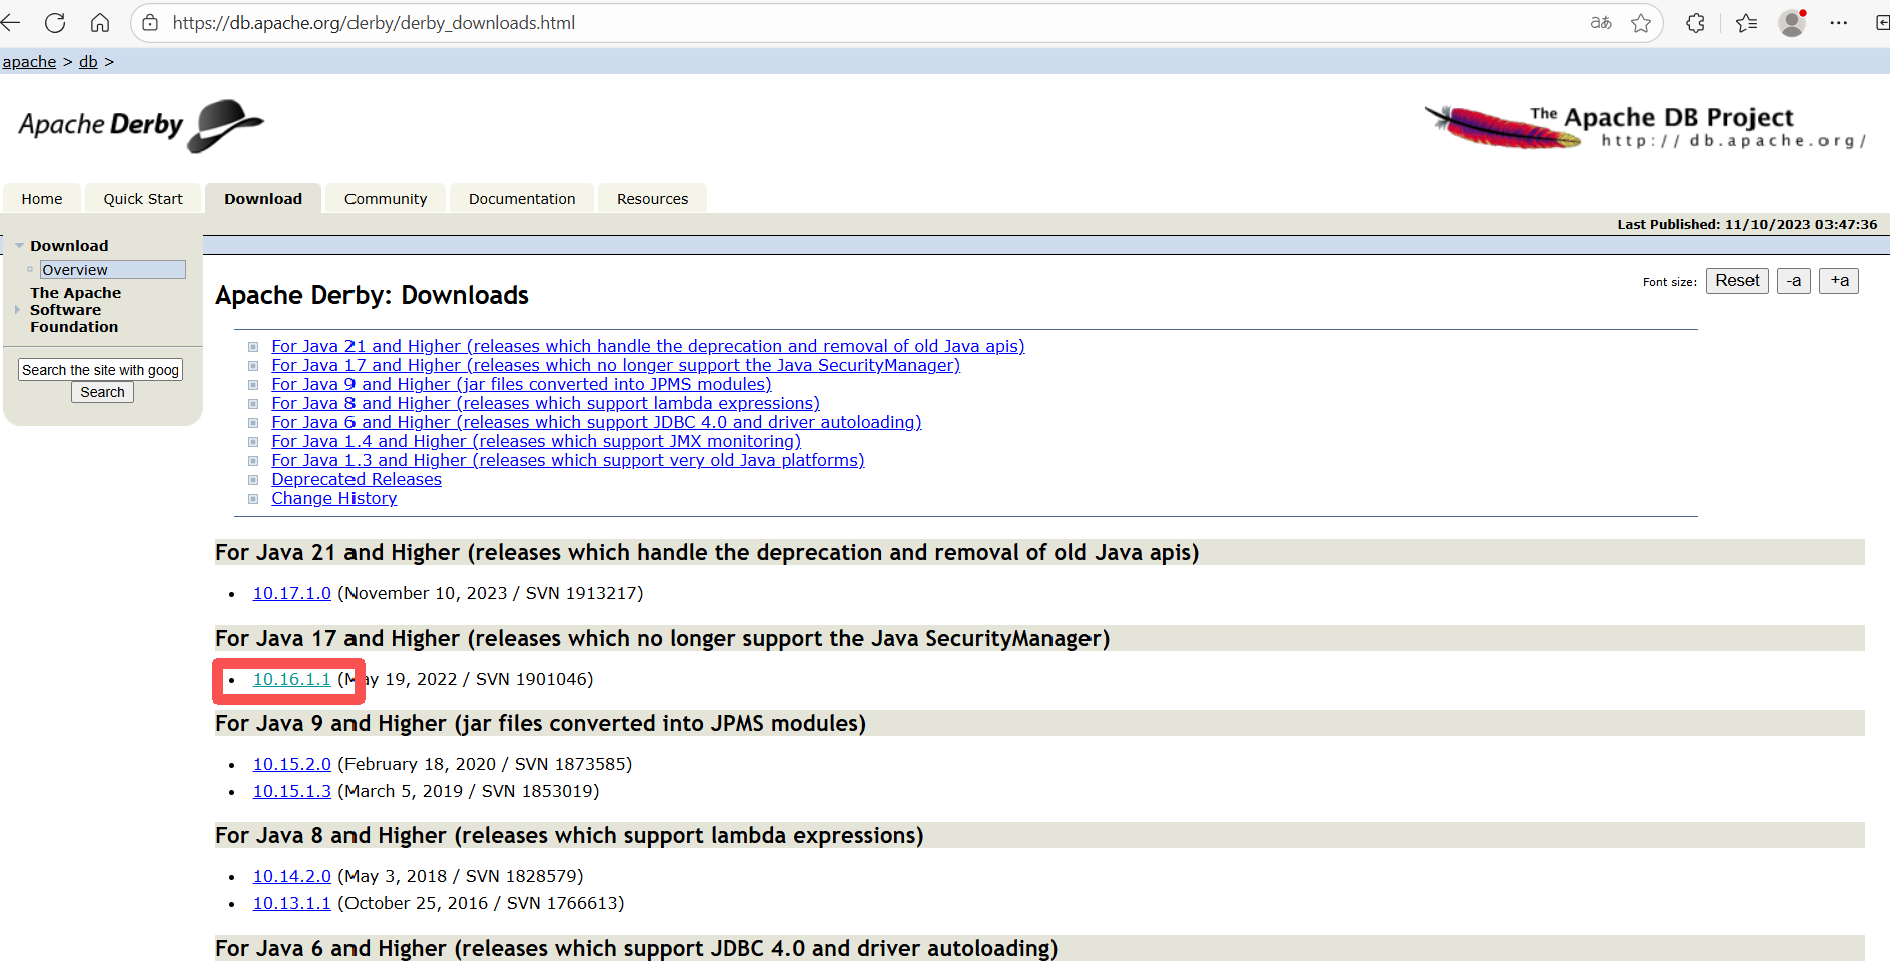This screenshot has width=1890, height=974.
Task: Open the Home tab
Action: (x=42, y=199)
